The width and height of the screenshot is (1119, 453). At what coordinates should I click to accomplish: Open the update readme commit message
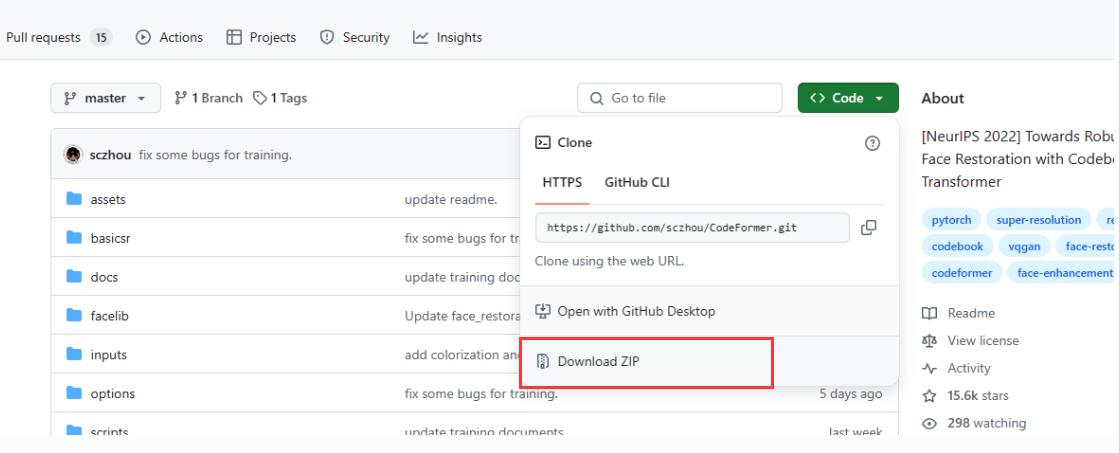(x=450, y=200)
